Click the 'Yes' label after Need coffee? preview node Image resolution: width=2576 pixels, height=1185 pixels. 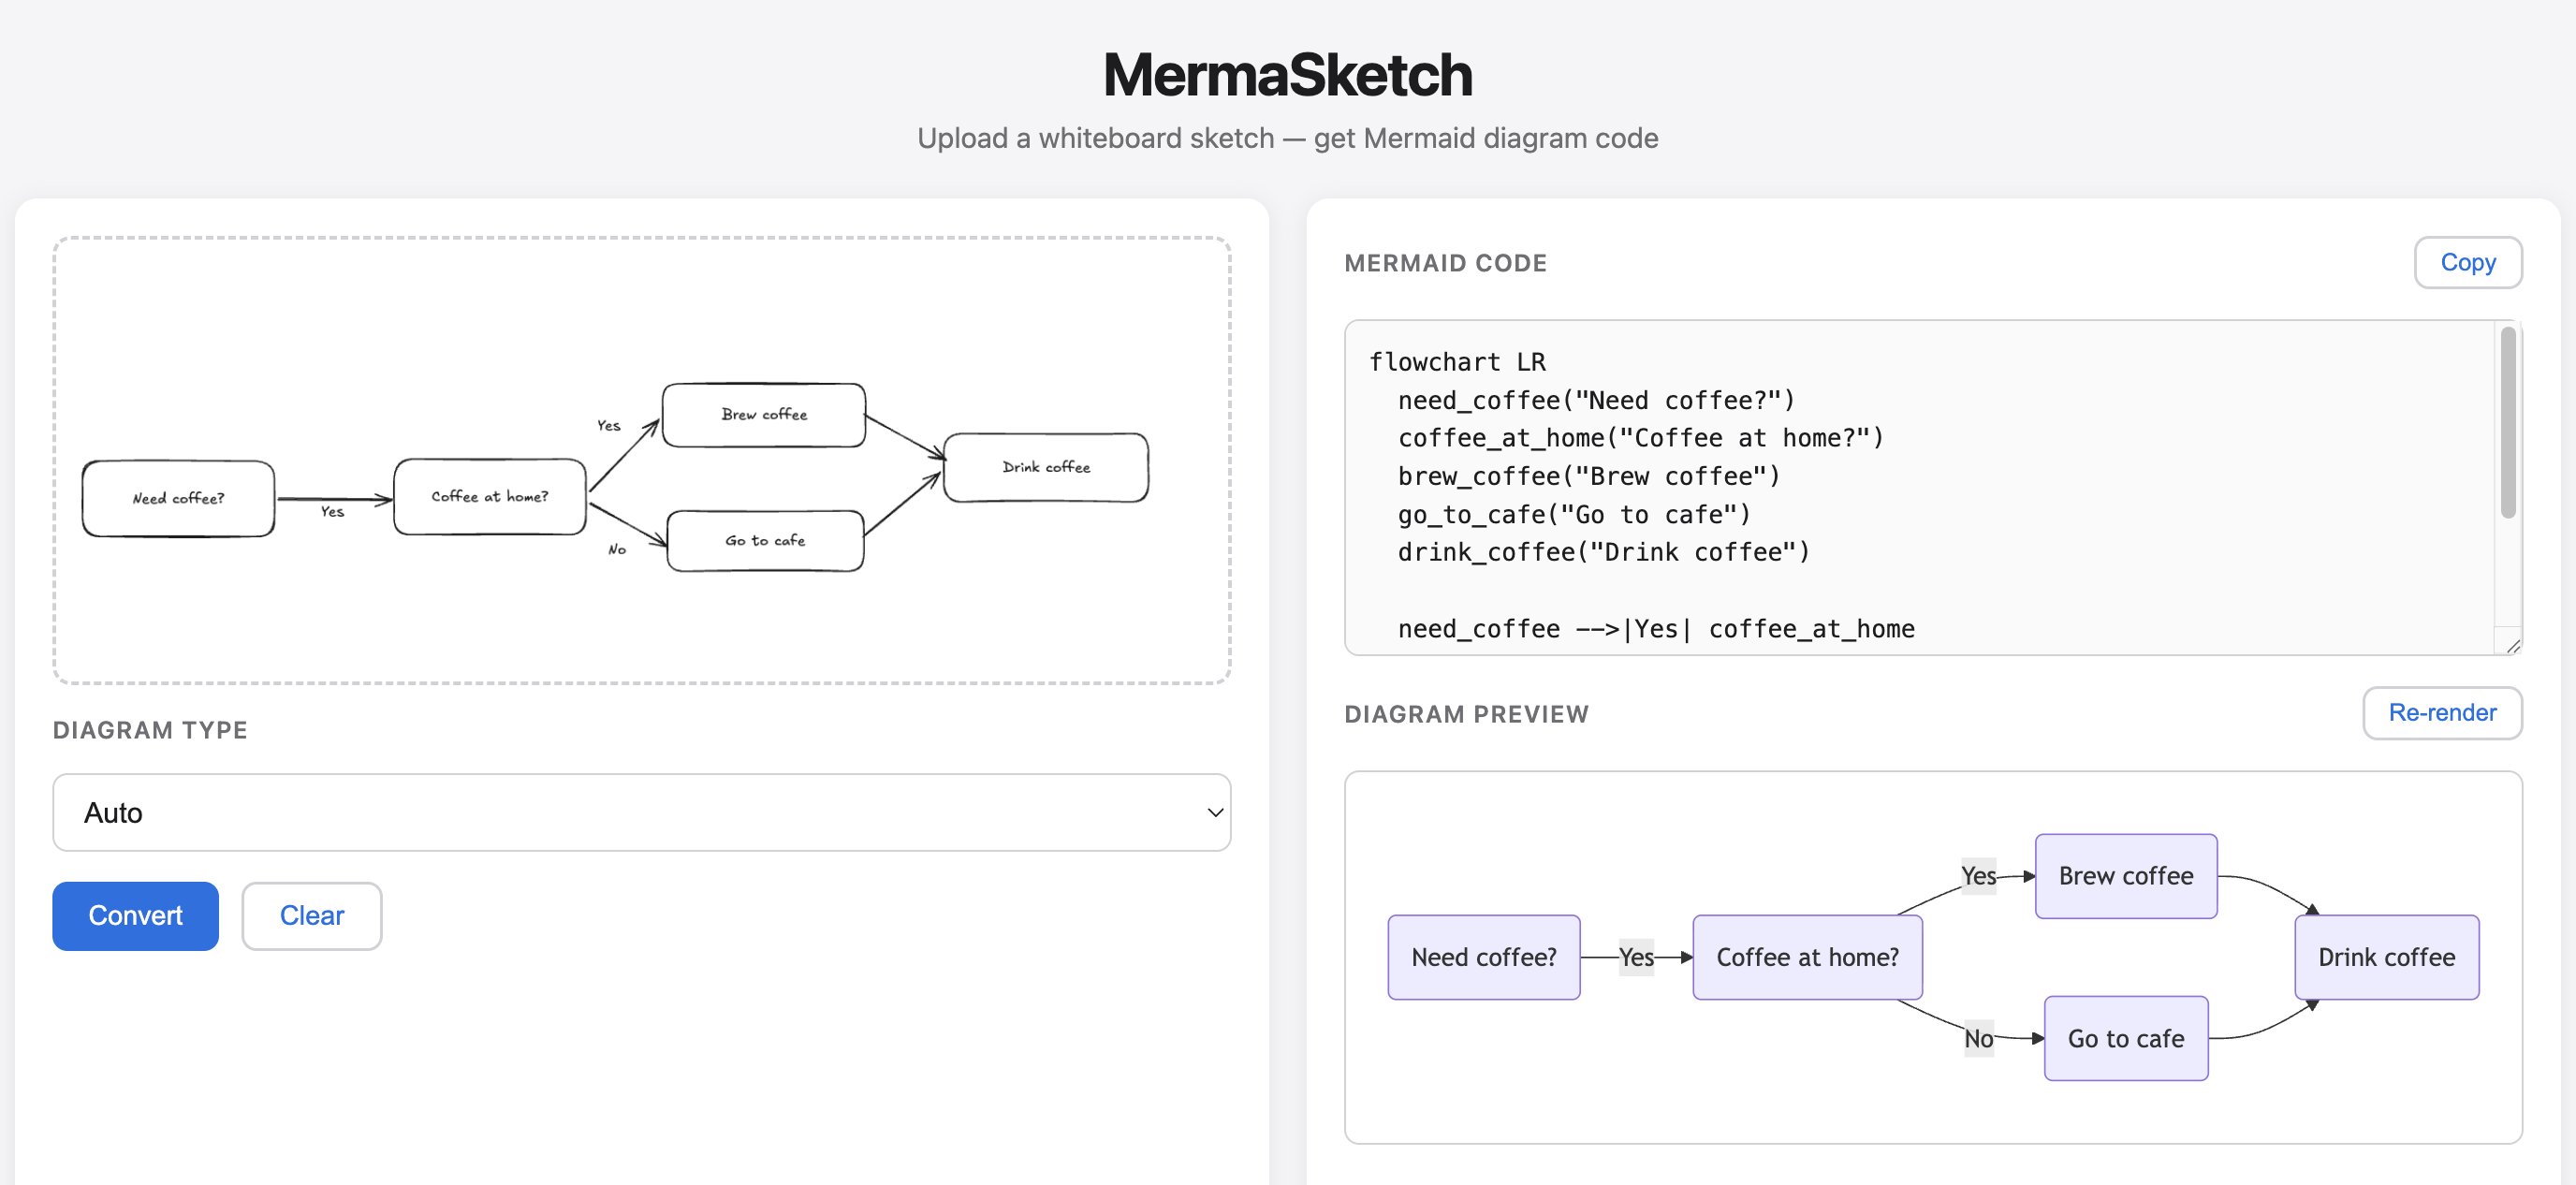click(x=1636, y=957)
